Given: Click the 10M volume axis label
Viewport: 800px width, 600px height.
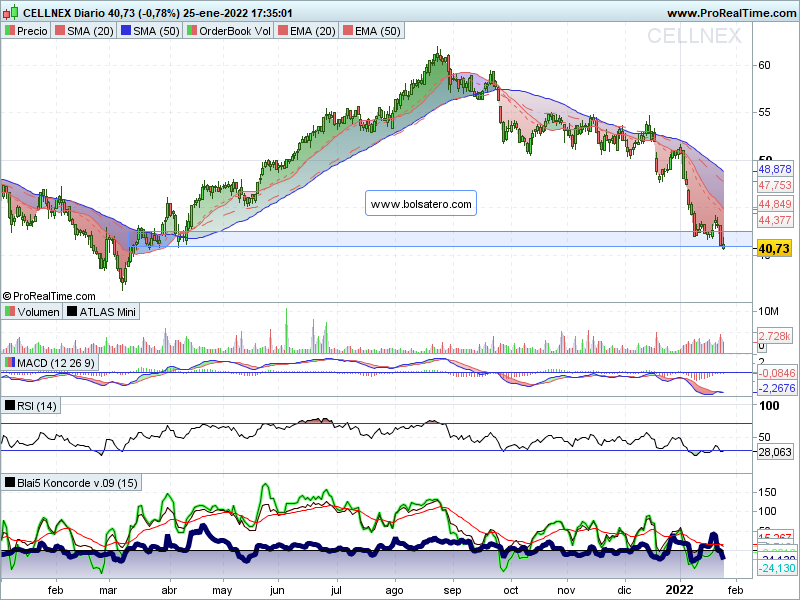Looking at the screenshot, I should [768, 311].
